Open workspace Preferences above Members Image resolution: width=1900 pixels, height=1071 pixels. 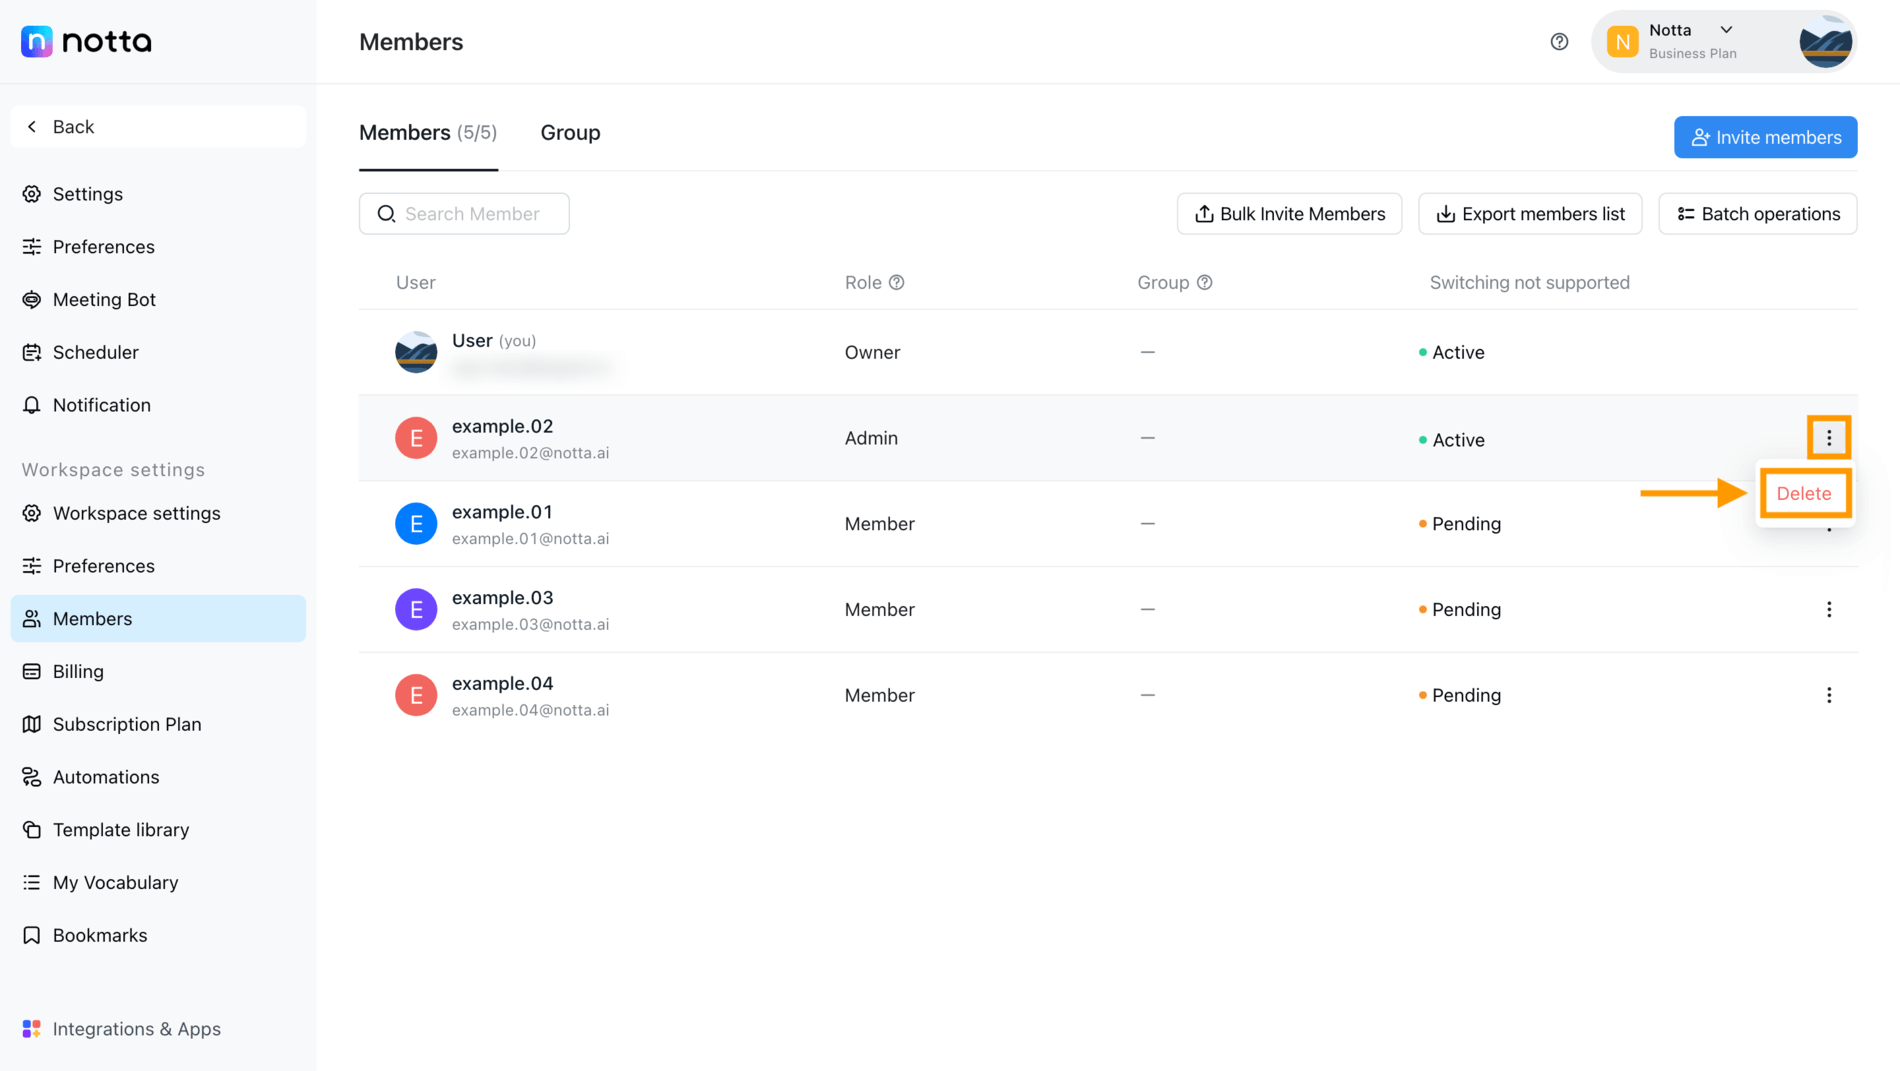click(103, 566)
